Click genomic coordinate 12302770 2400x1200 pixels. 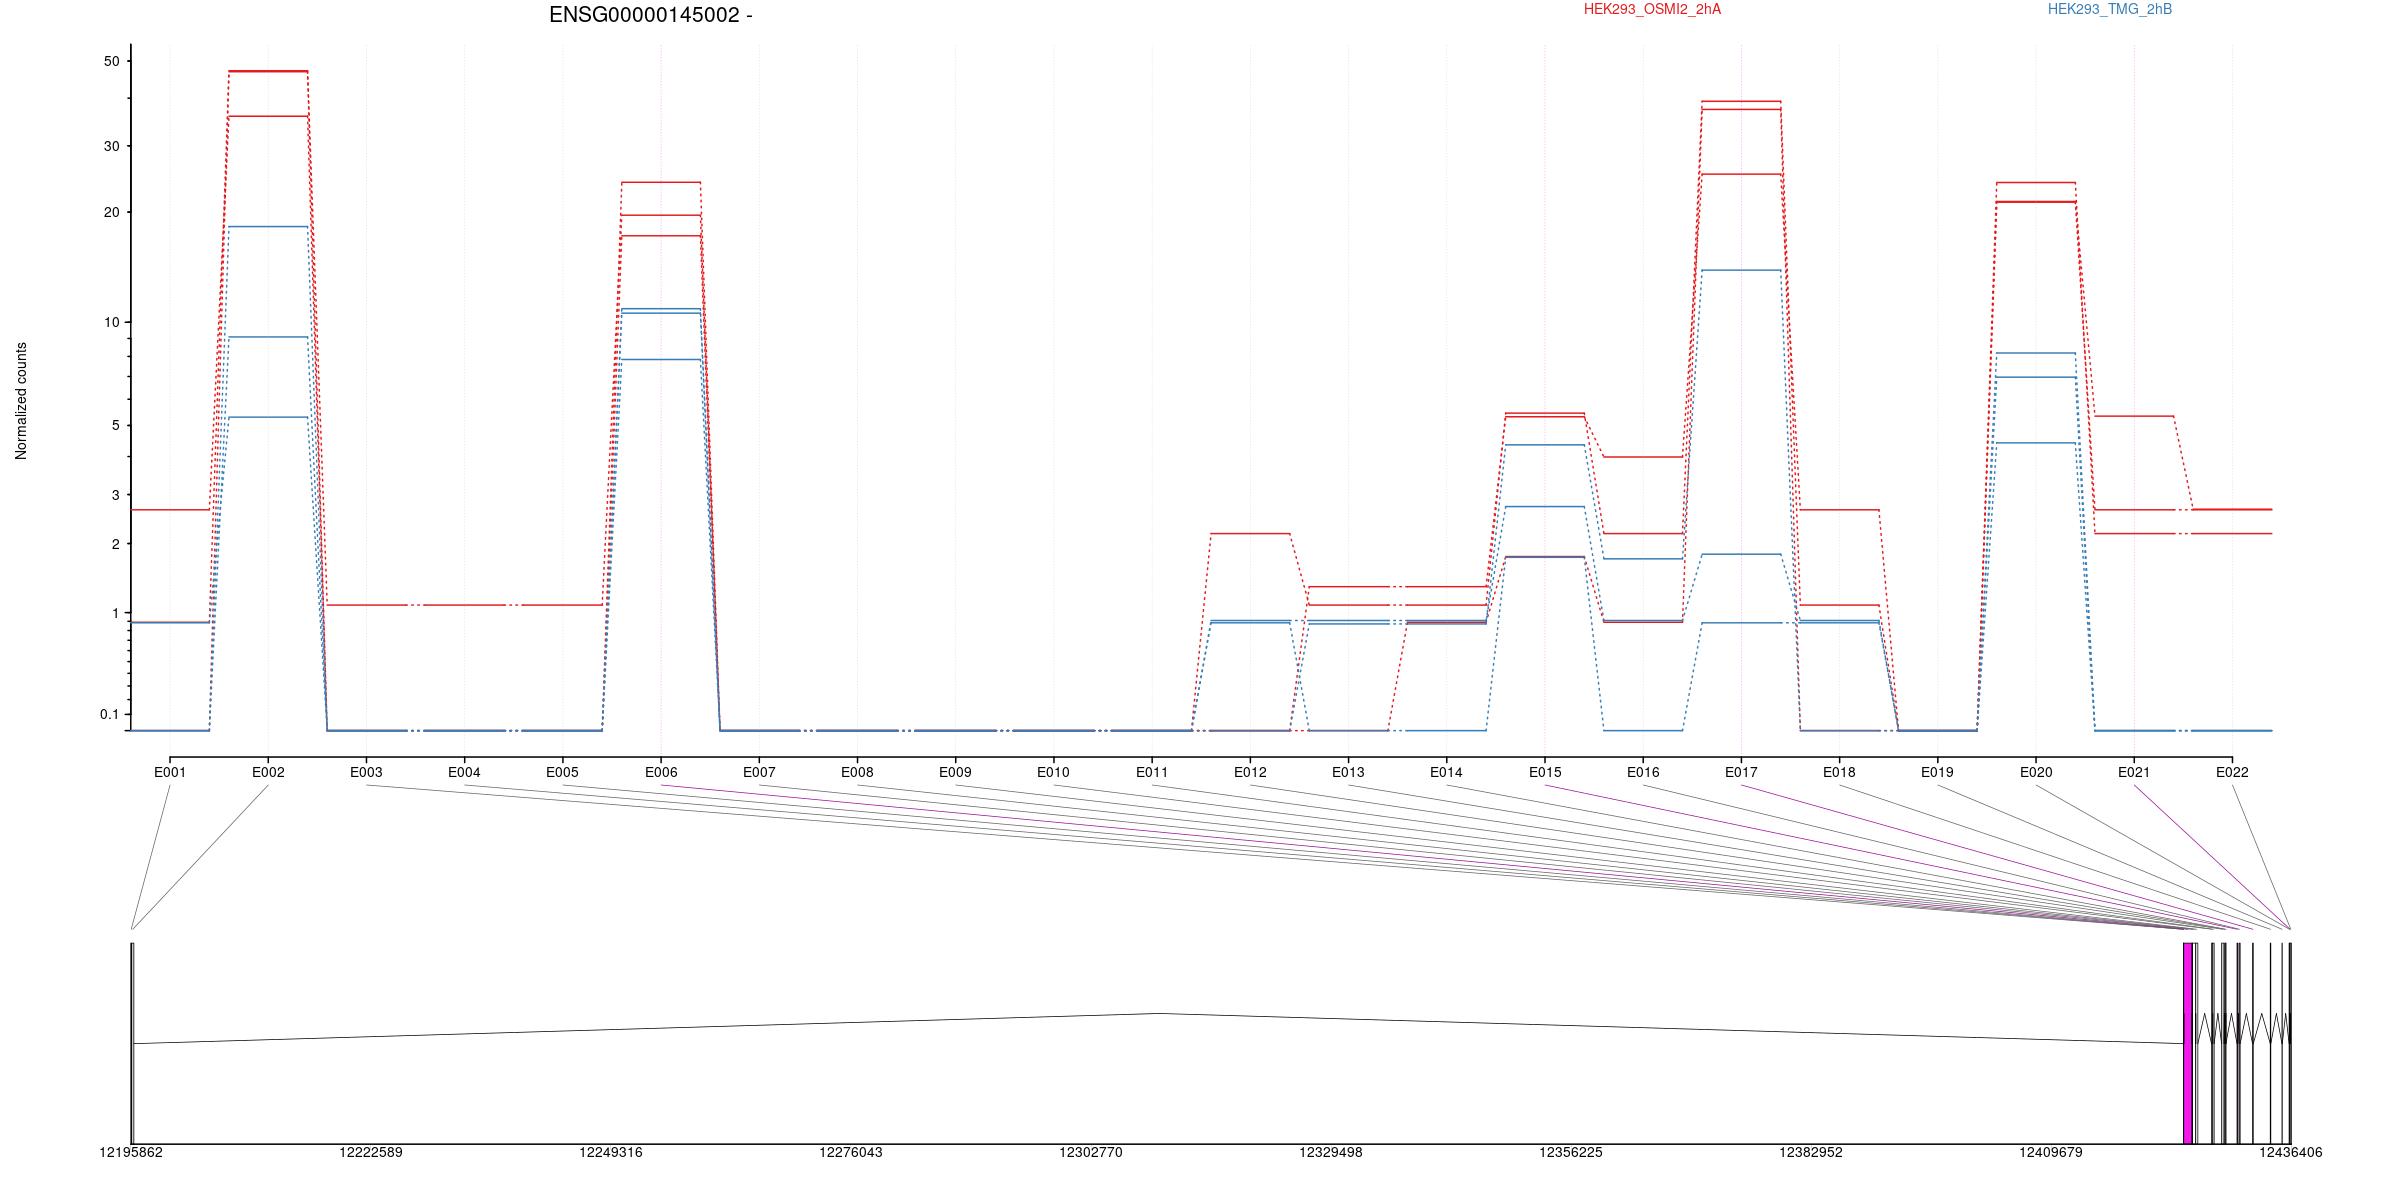click(x=1091, y=1152)
